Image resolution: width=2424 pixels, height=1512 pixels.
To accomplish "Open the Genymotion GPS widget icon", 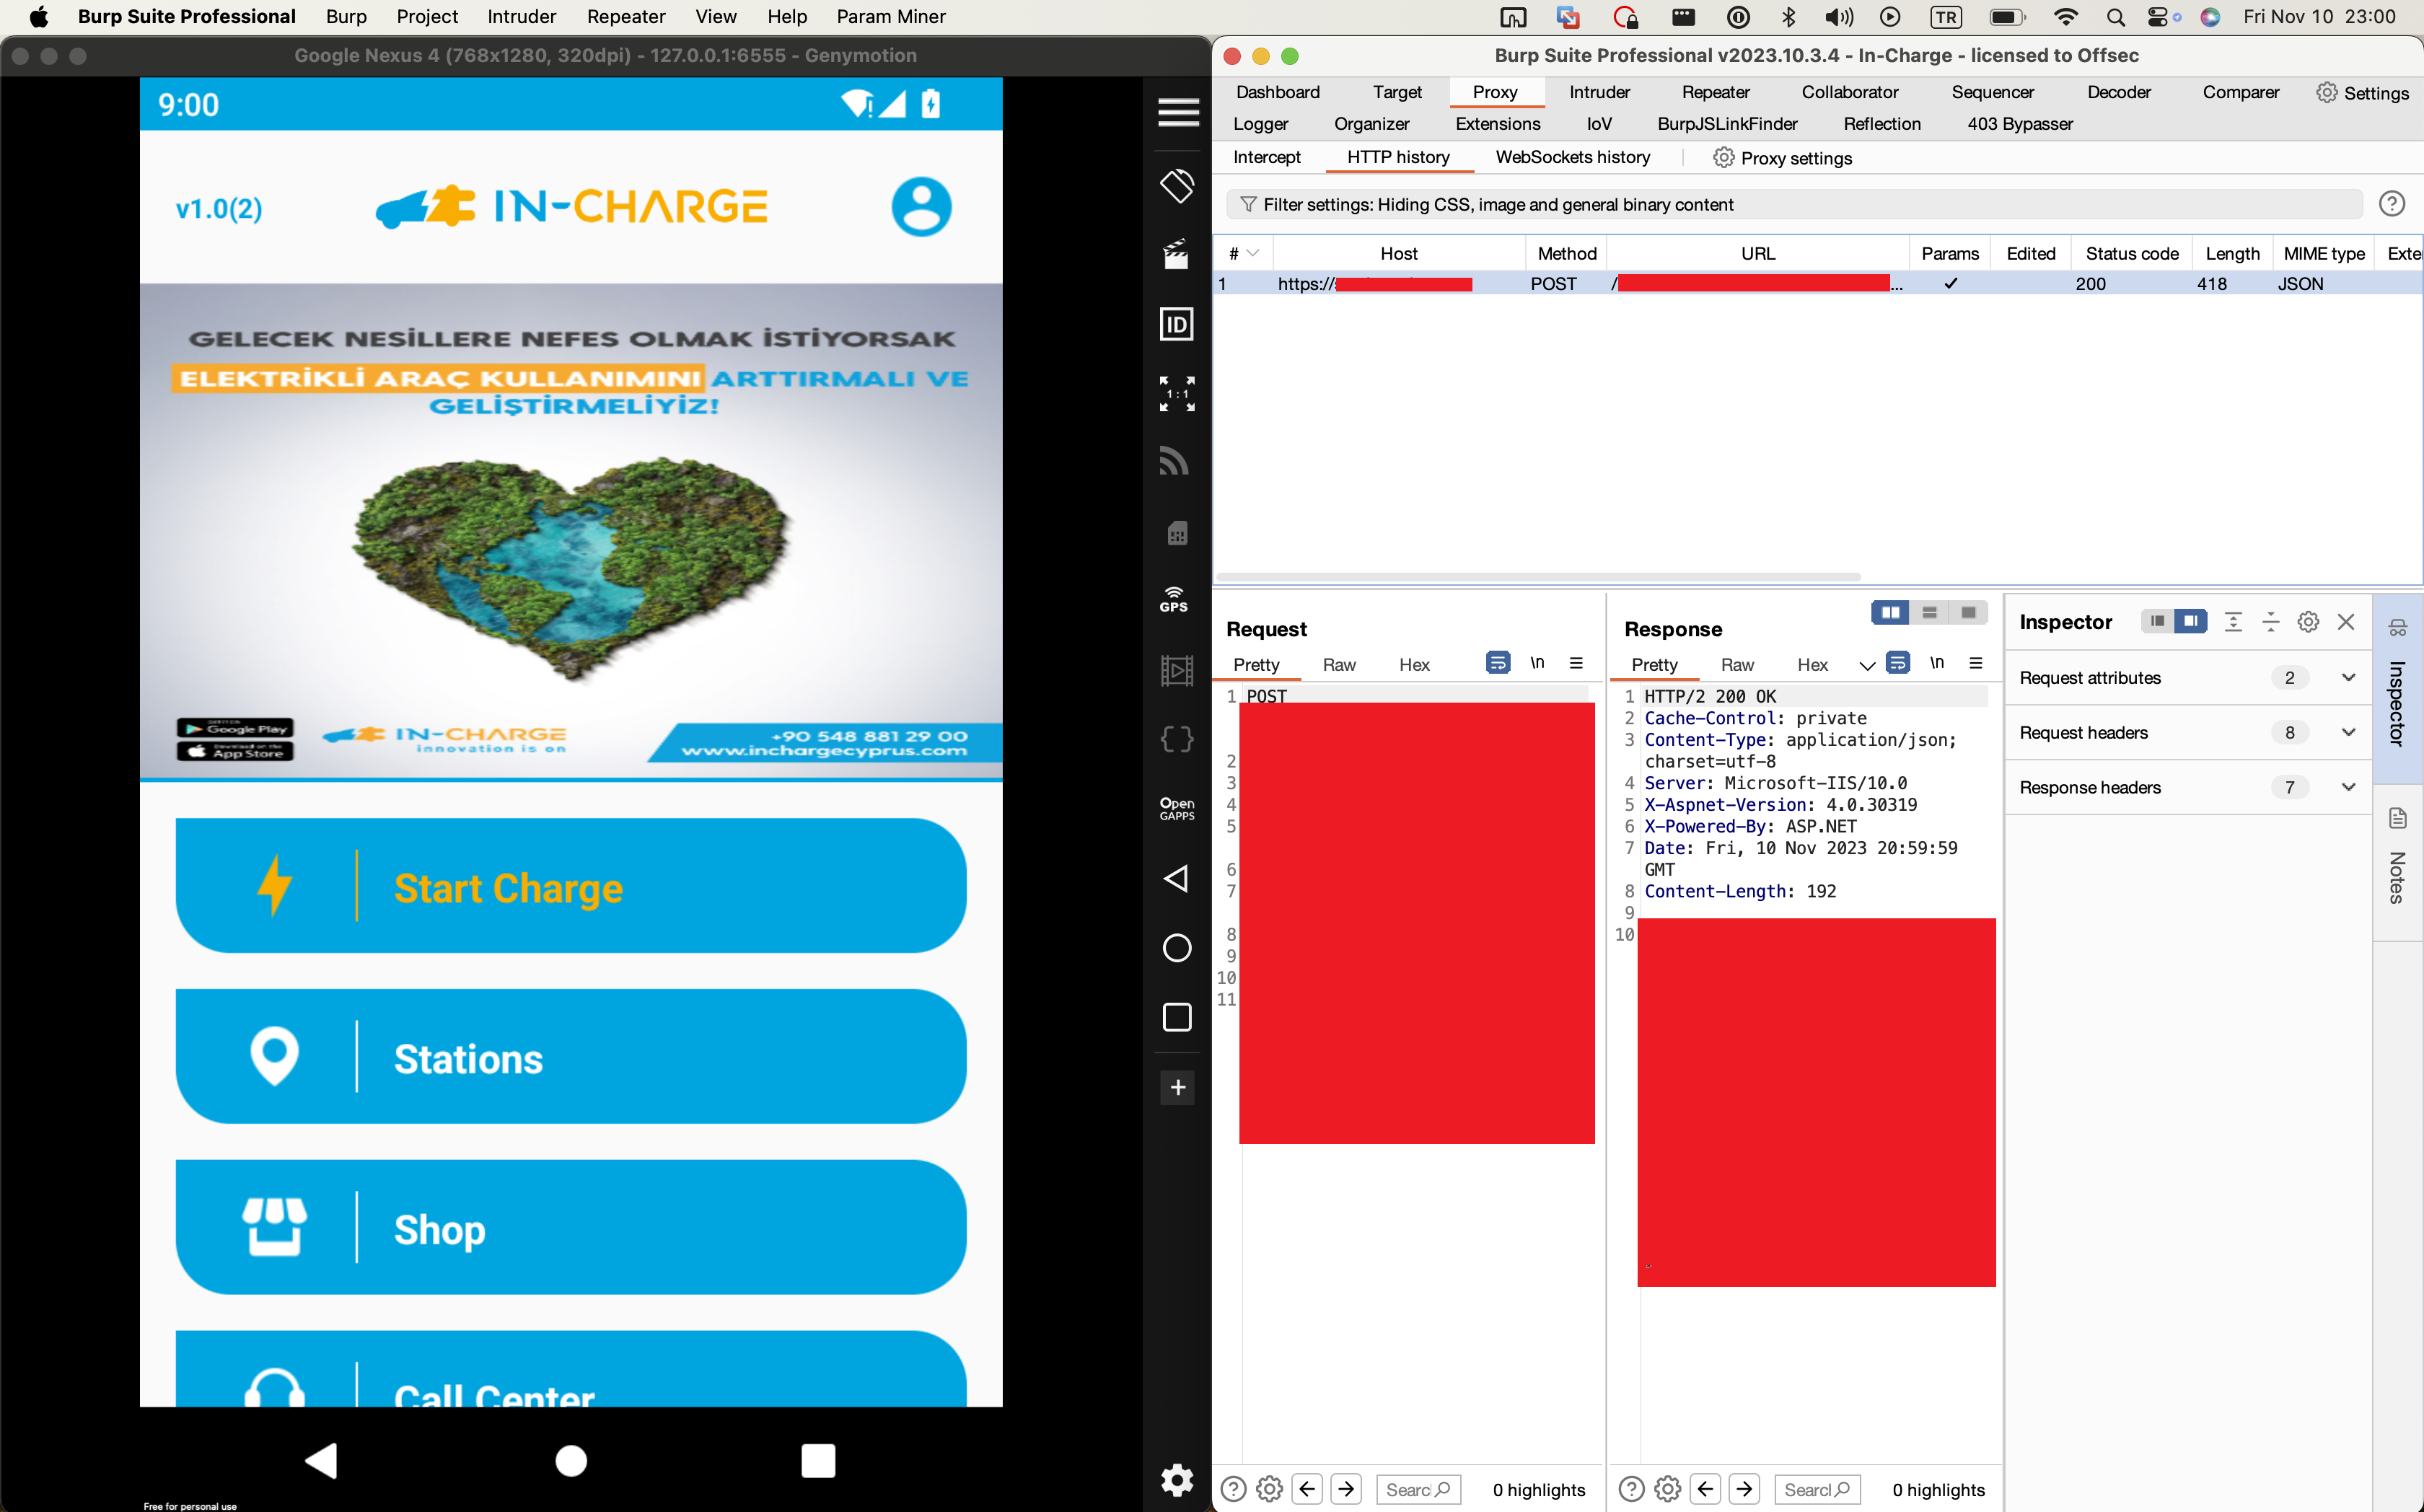I will tap(1174, 599).
